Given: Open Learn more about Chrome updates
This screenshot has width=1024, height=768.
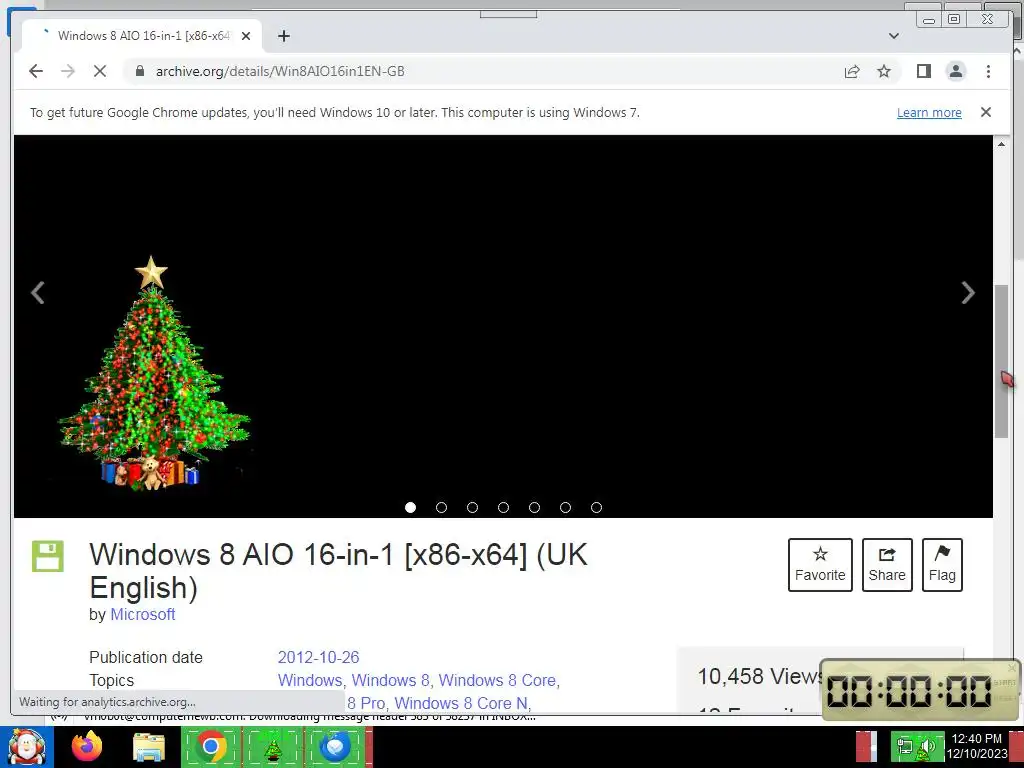Looking at the screenshot, I should point(929,112).
